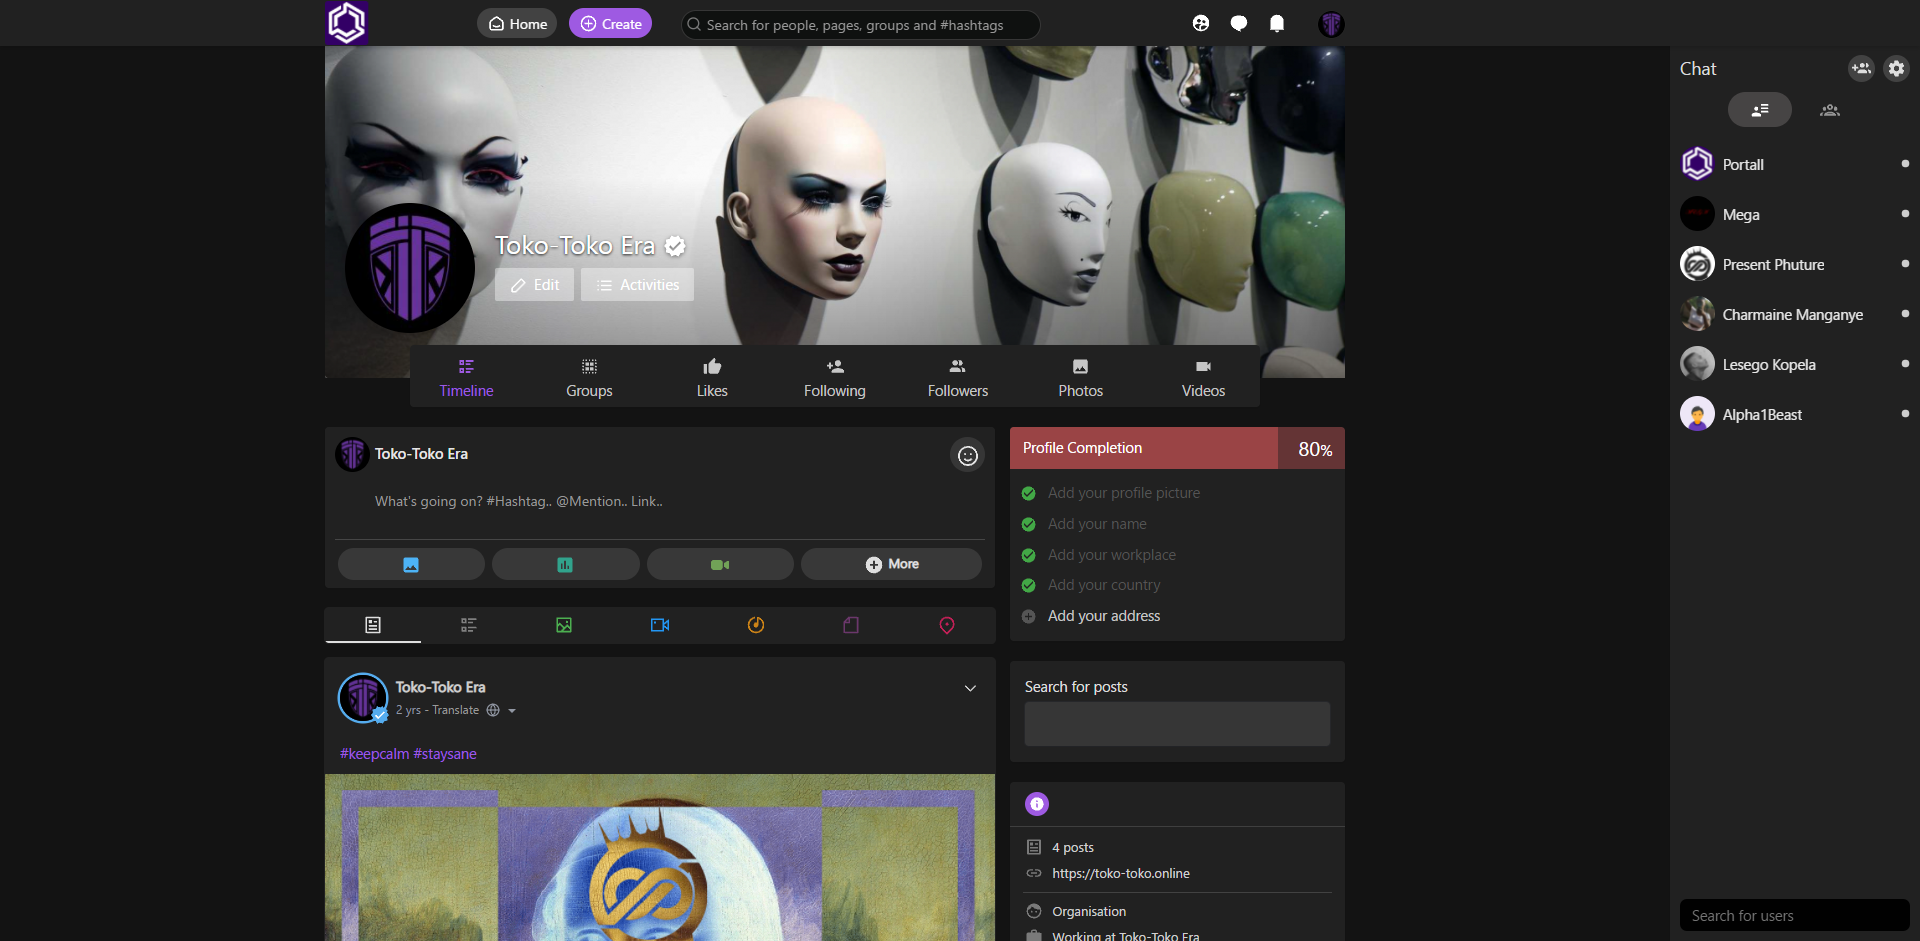This screenshot has width=1920, height=941.
Task: Open the Groups profile tab
Action: pyautogui.click(x=589, y=378)
